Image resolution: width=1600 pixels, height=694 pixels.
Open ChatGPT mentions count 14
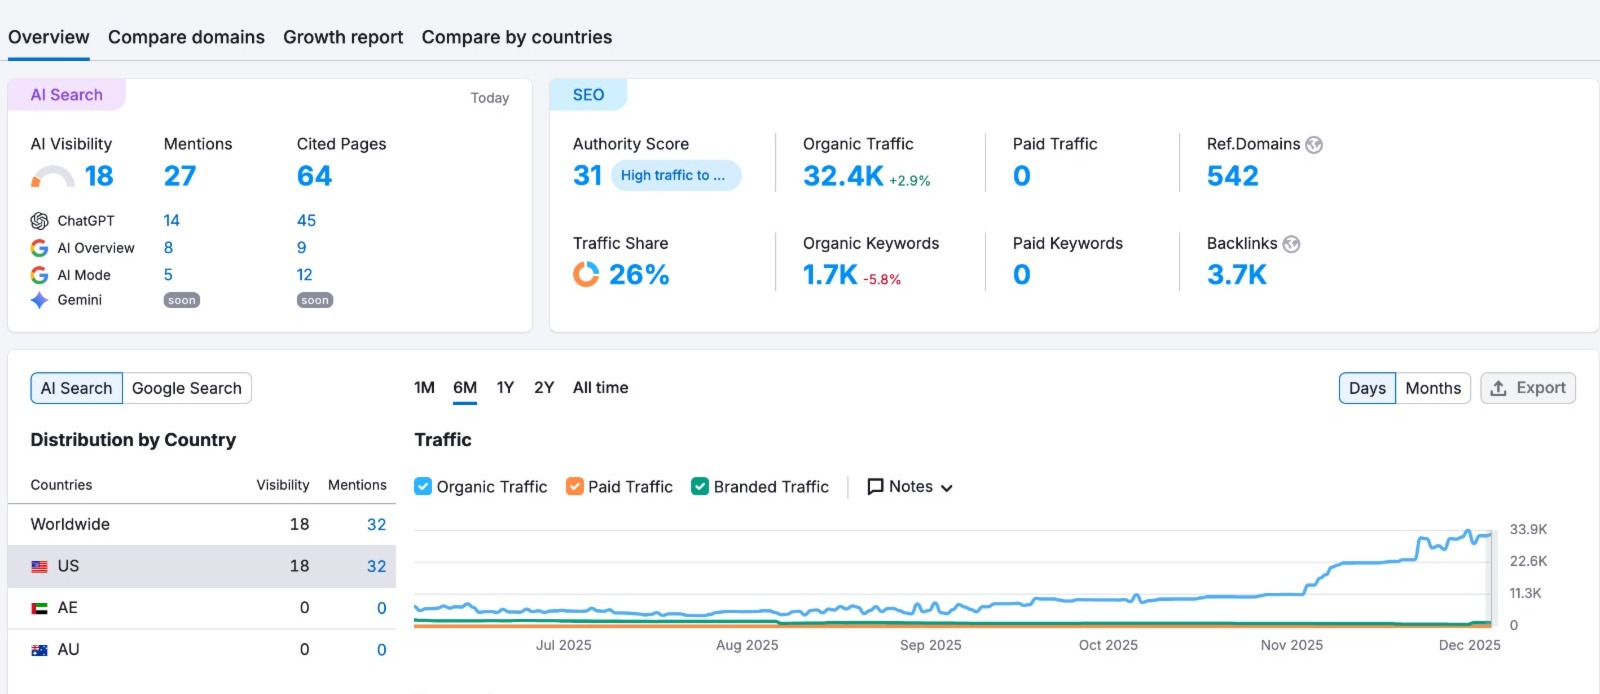171,221
